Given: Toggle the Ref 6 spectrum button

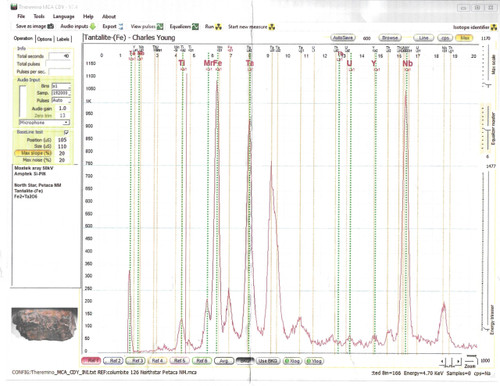Looking at the screenshot, I should [202, 361].
